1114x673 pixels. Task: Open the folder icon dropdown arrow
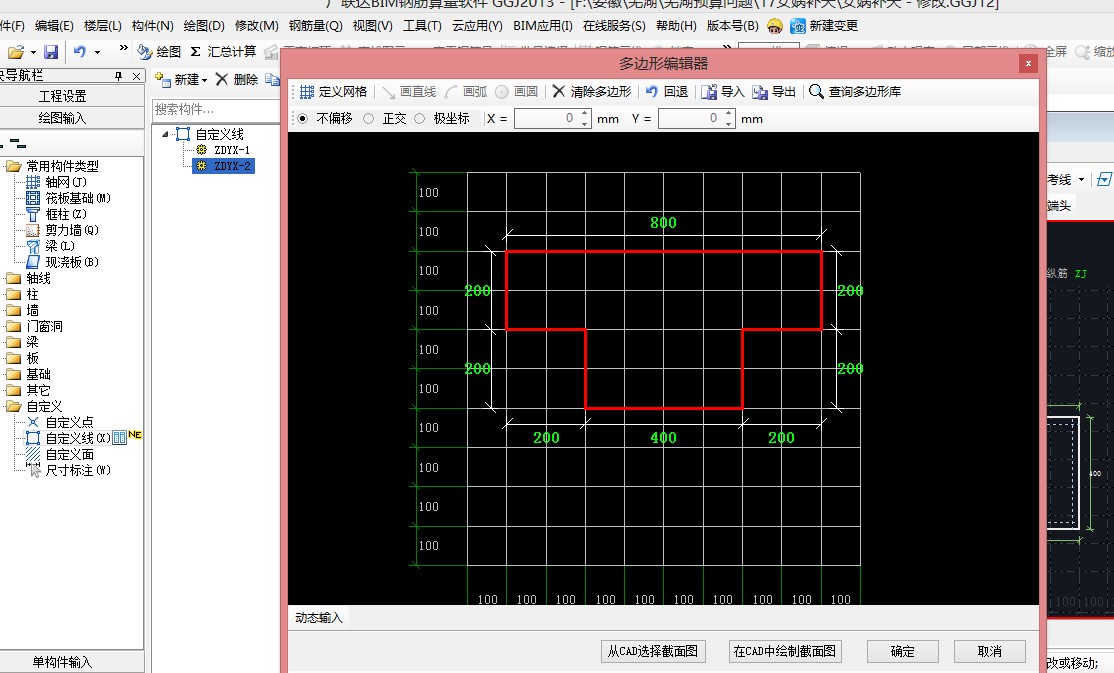coord(33,53)
